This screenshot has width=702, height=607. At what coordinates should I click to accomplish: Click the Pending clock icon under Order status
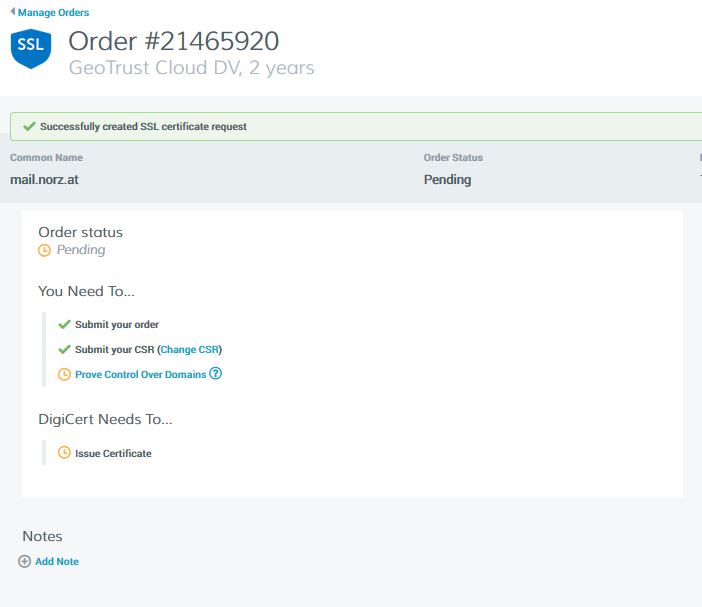coord(44,250)
